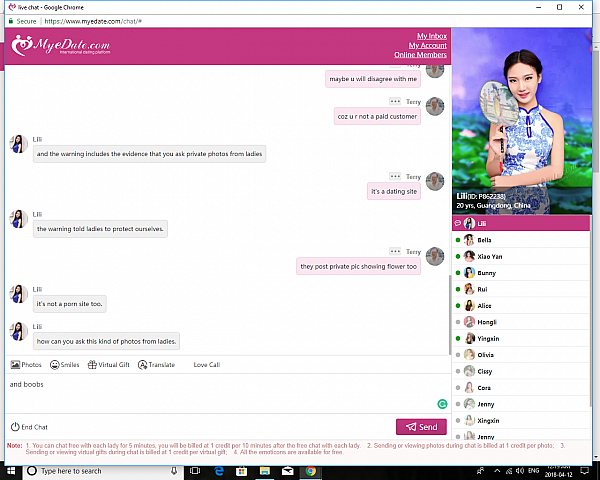Open options dots next to 'coz u r not a paid customer' message
This screenshot has width=600, height=480.
395,102
